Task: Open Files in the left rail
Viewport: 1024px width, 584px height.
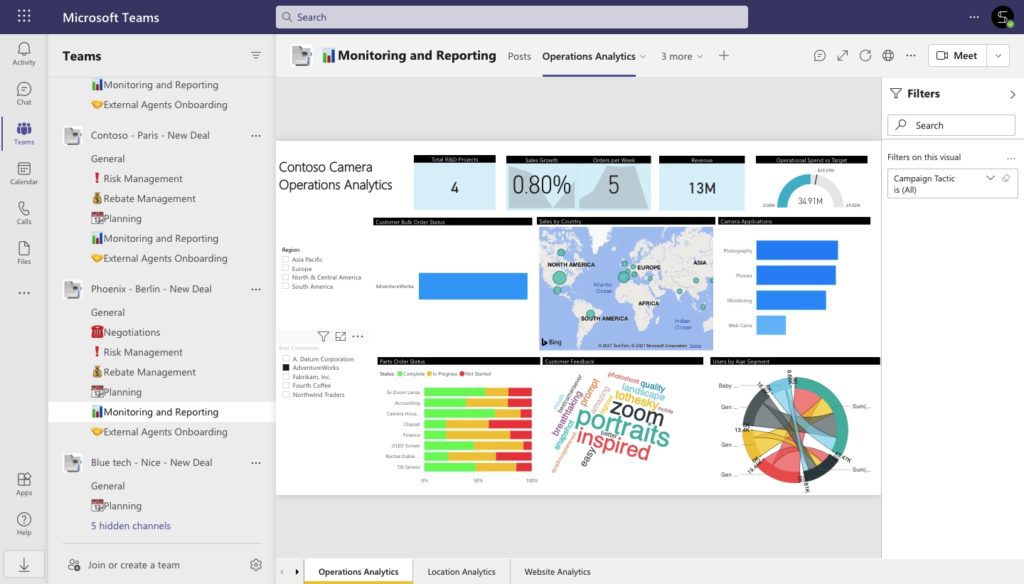Action: click(24, 253)
